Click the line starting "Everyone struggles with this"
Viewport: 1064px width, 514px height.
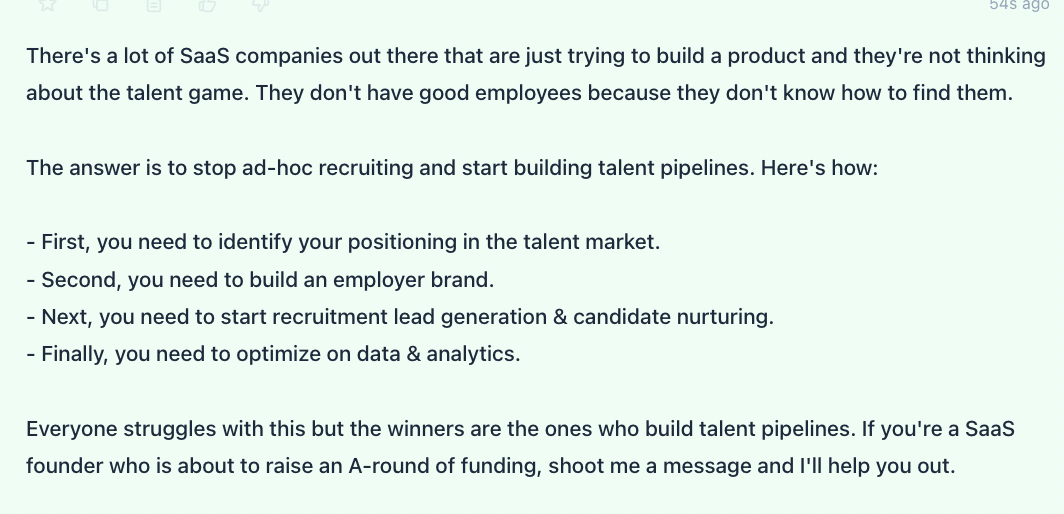[x=520, y=429]
